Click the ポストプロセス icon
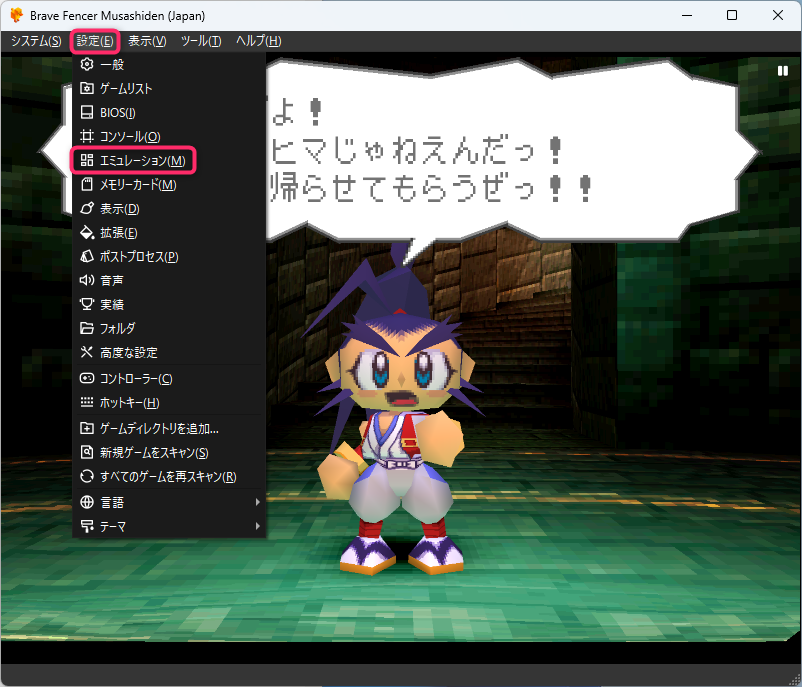This screenshot has width=802, height=687. tap(87, 256)
